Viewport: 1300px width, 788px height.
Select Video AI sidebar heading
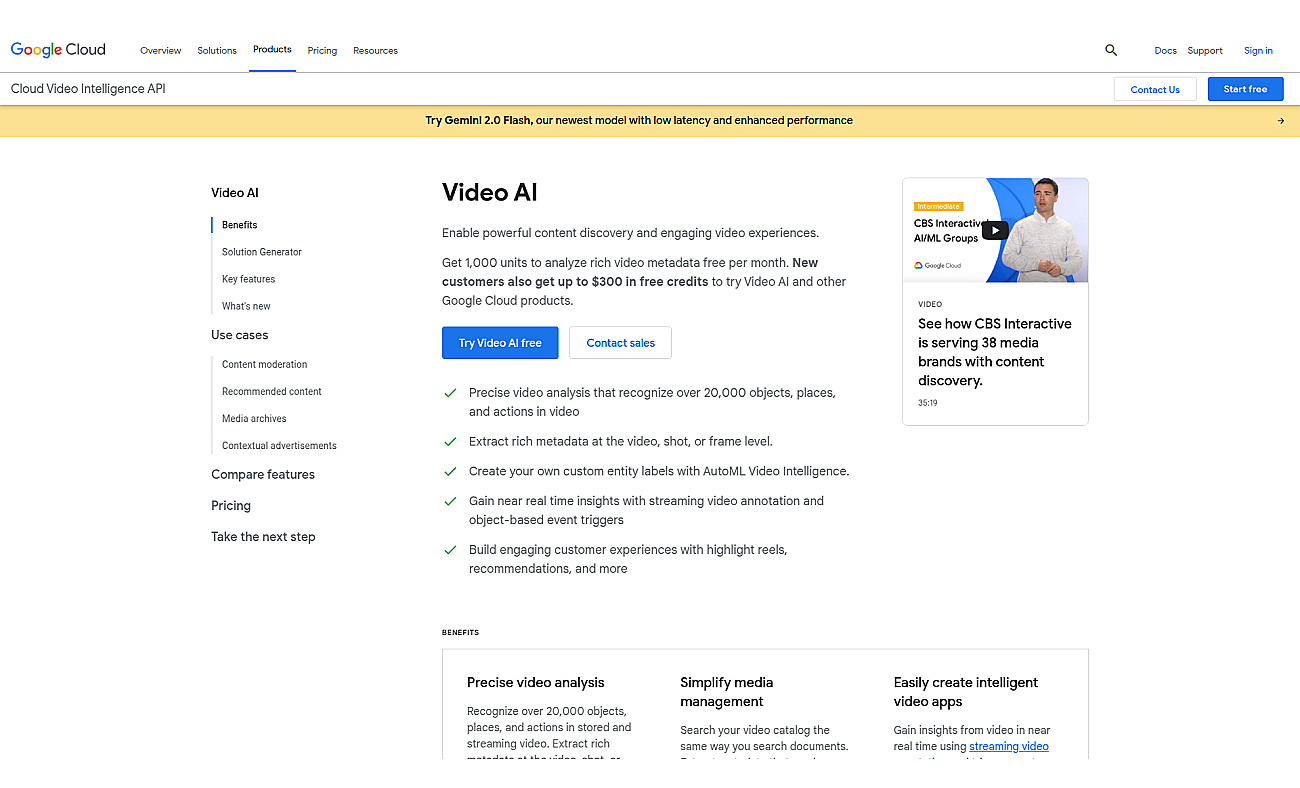(235, 193)
